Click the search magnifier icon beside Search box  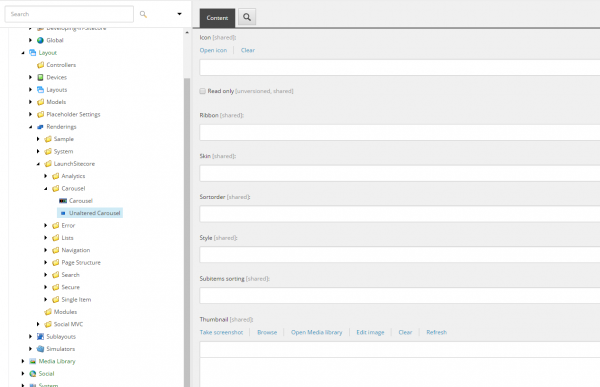click(143, 14)
